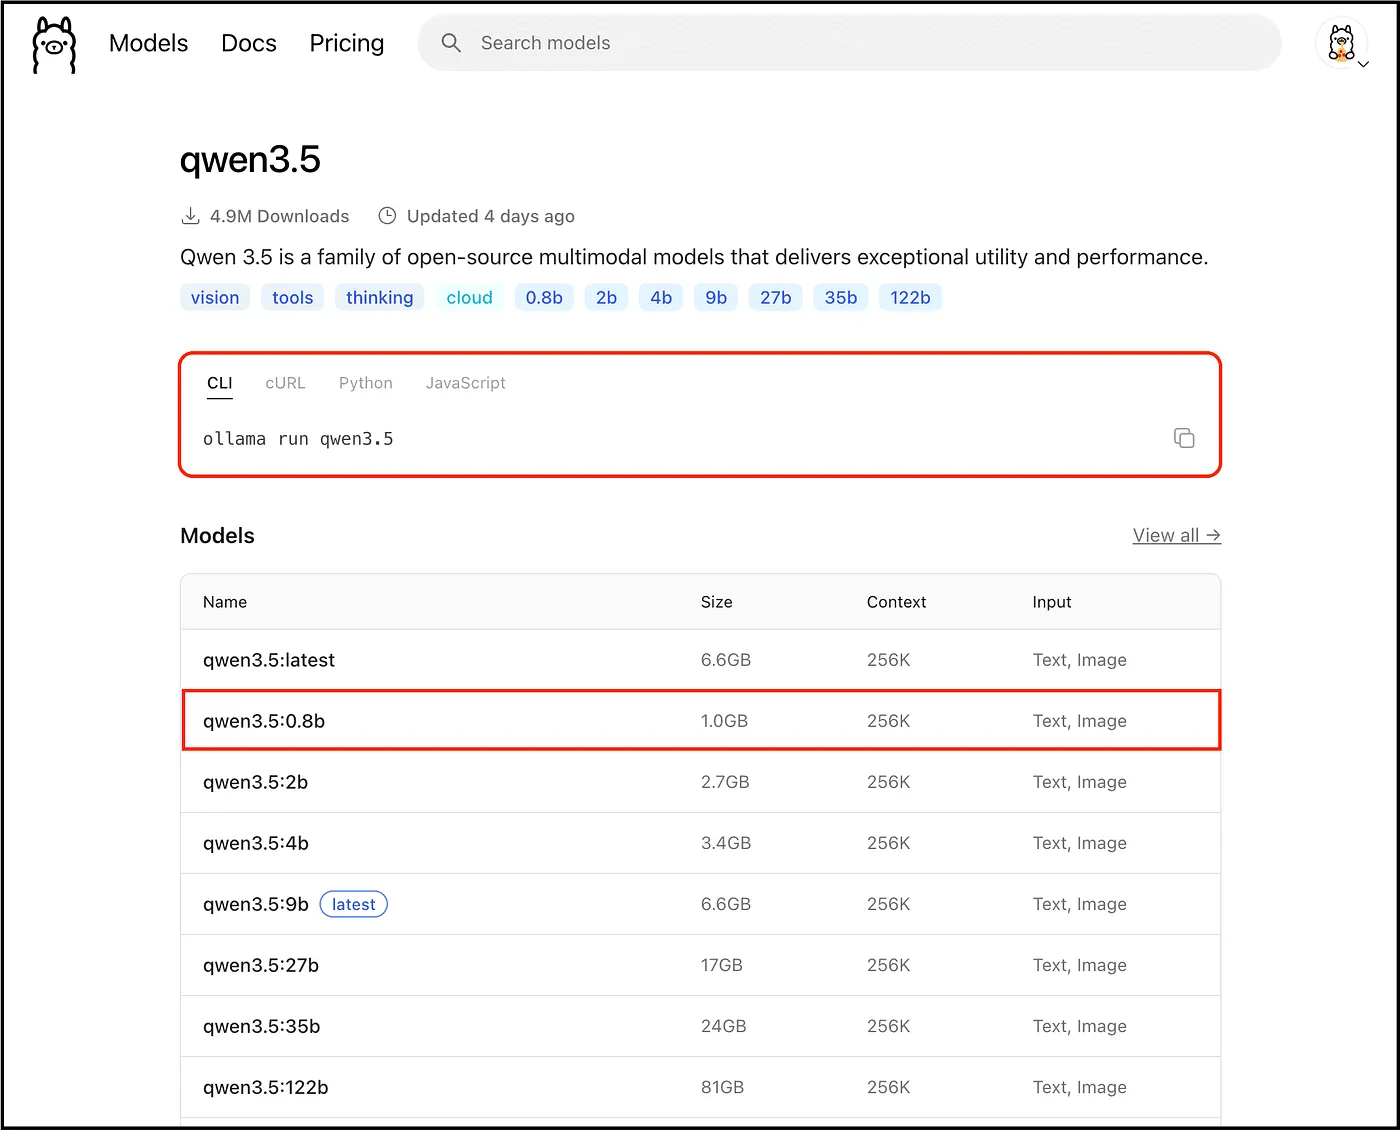Click the Input column header
The image size is (1400, 1131).
pyautogui.click(x=1052, y=602)
